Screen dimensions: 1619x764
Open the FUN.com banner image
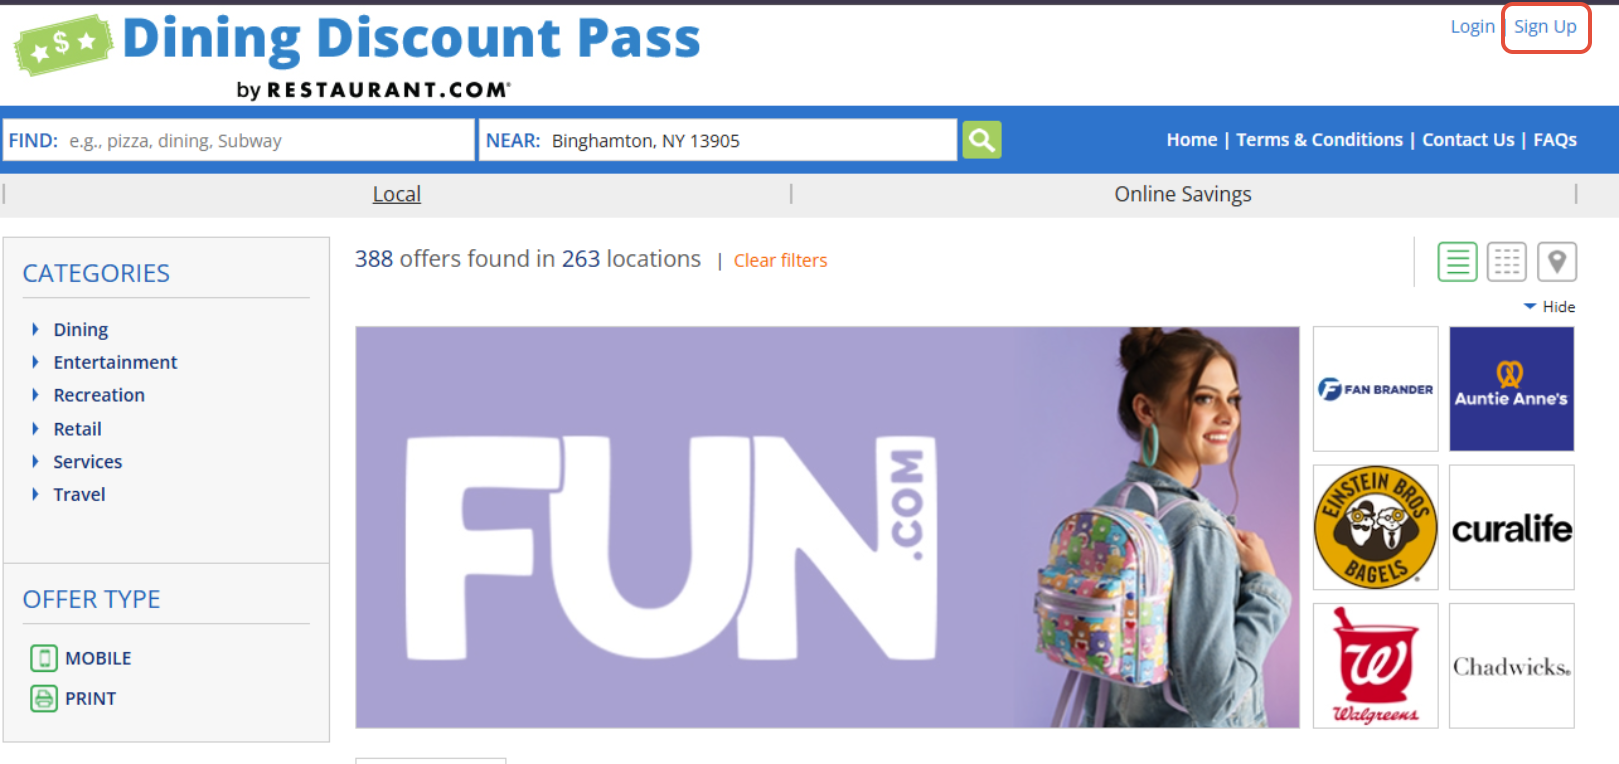coord(827,527)
